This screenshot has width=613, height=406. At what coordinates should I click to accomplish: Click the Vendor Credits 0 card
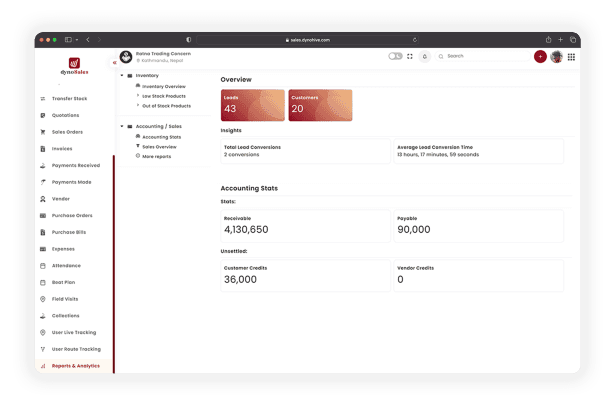[x=479, y=276]
